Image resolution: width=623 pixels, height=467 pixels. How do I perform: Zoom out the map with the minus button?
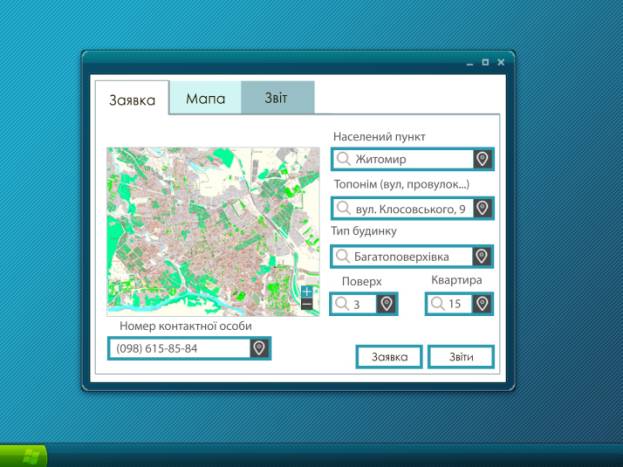pyautogui.click(x=307, y=304)
